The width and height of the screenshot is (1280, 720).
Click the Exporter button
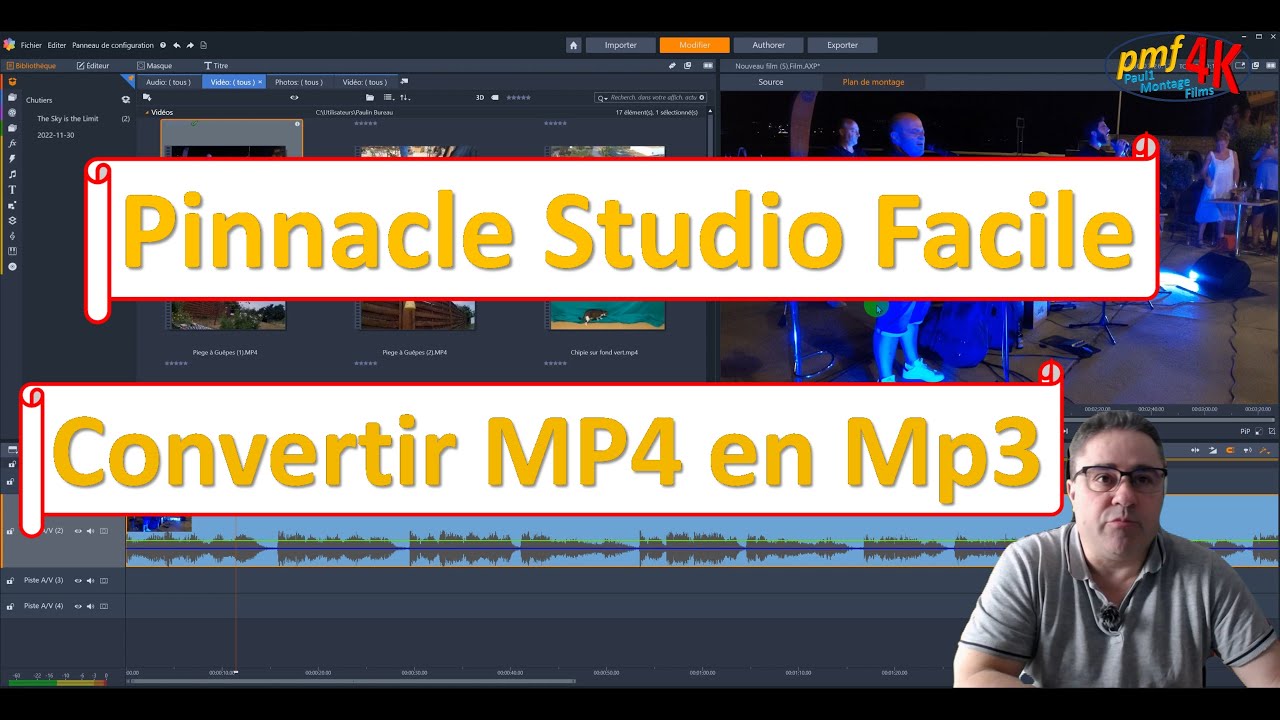click(843, 45)
